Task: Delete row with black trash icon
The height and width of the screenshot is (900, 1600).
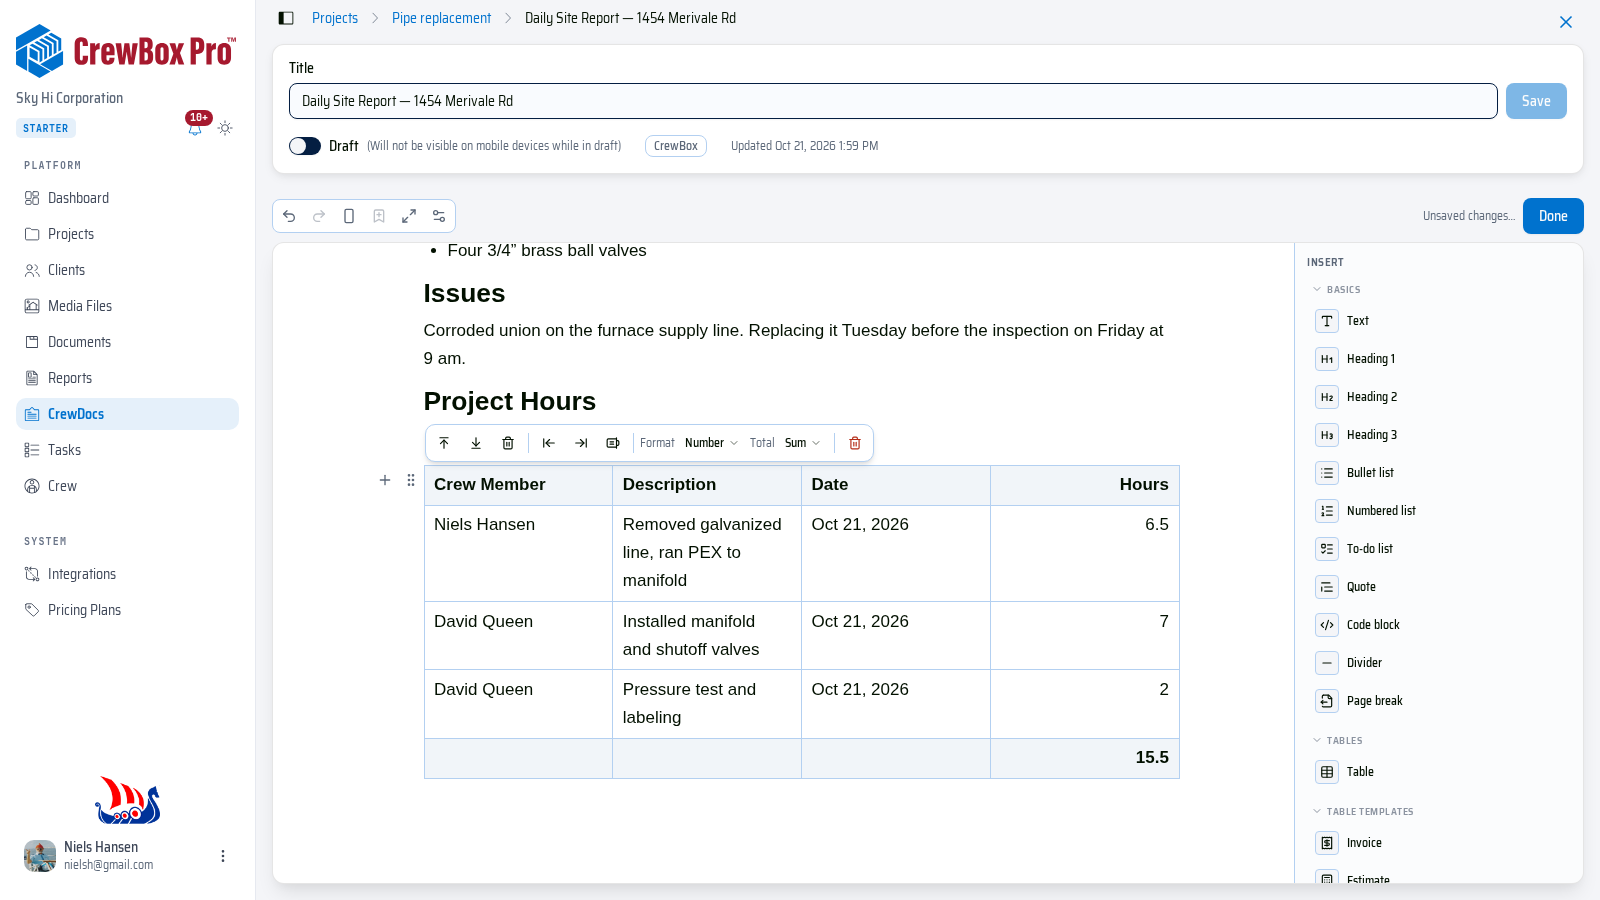Action: (508, 443)
